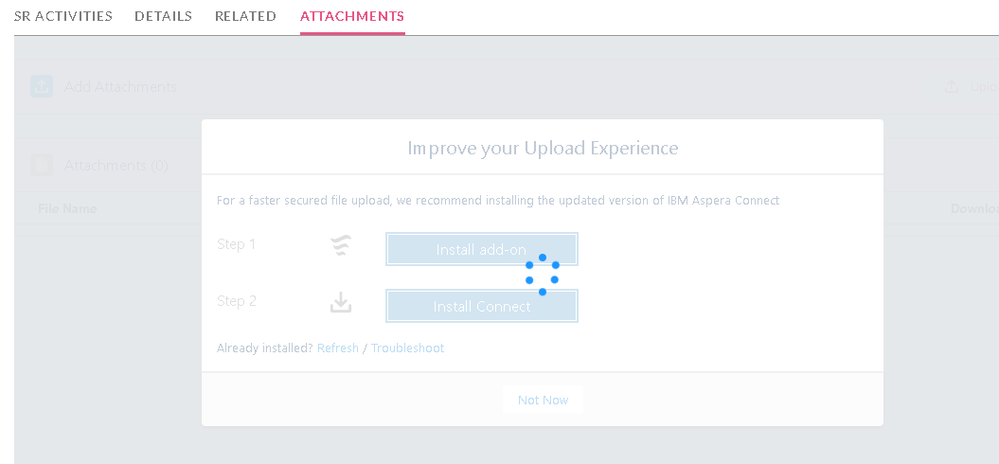The image size is (999, 464).
Task: Open the Details tab
Action: pos(163,16)
